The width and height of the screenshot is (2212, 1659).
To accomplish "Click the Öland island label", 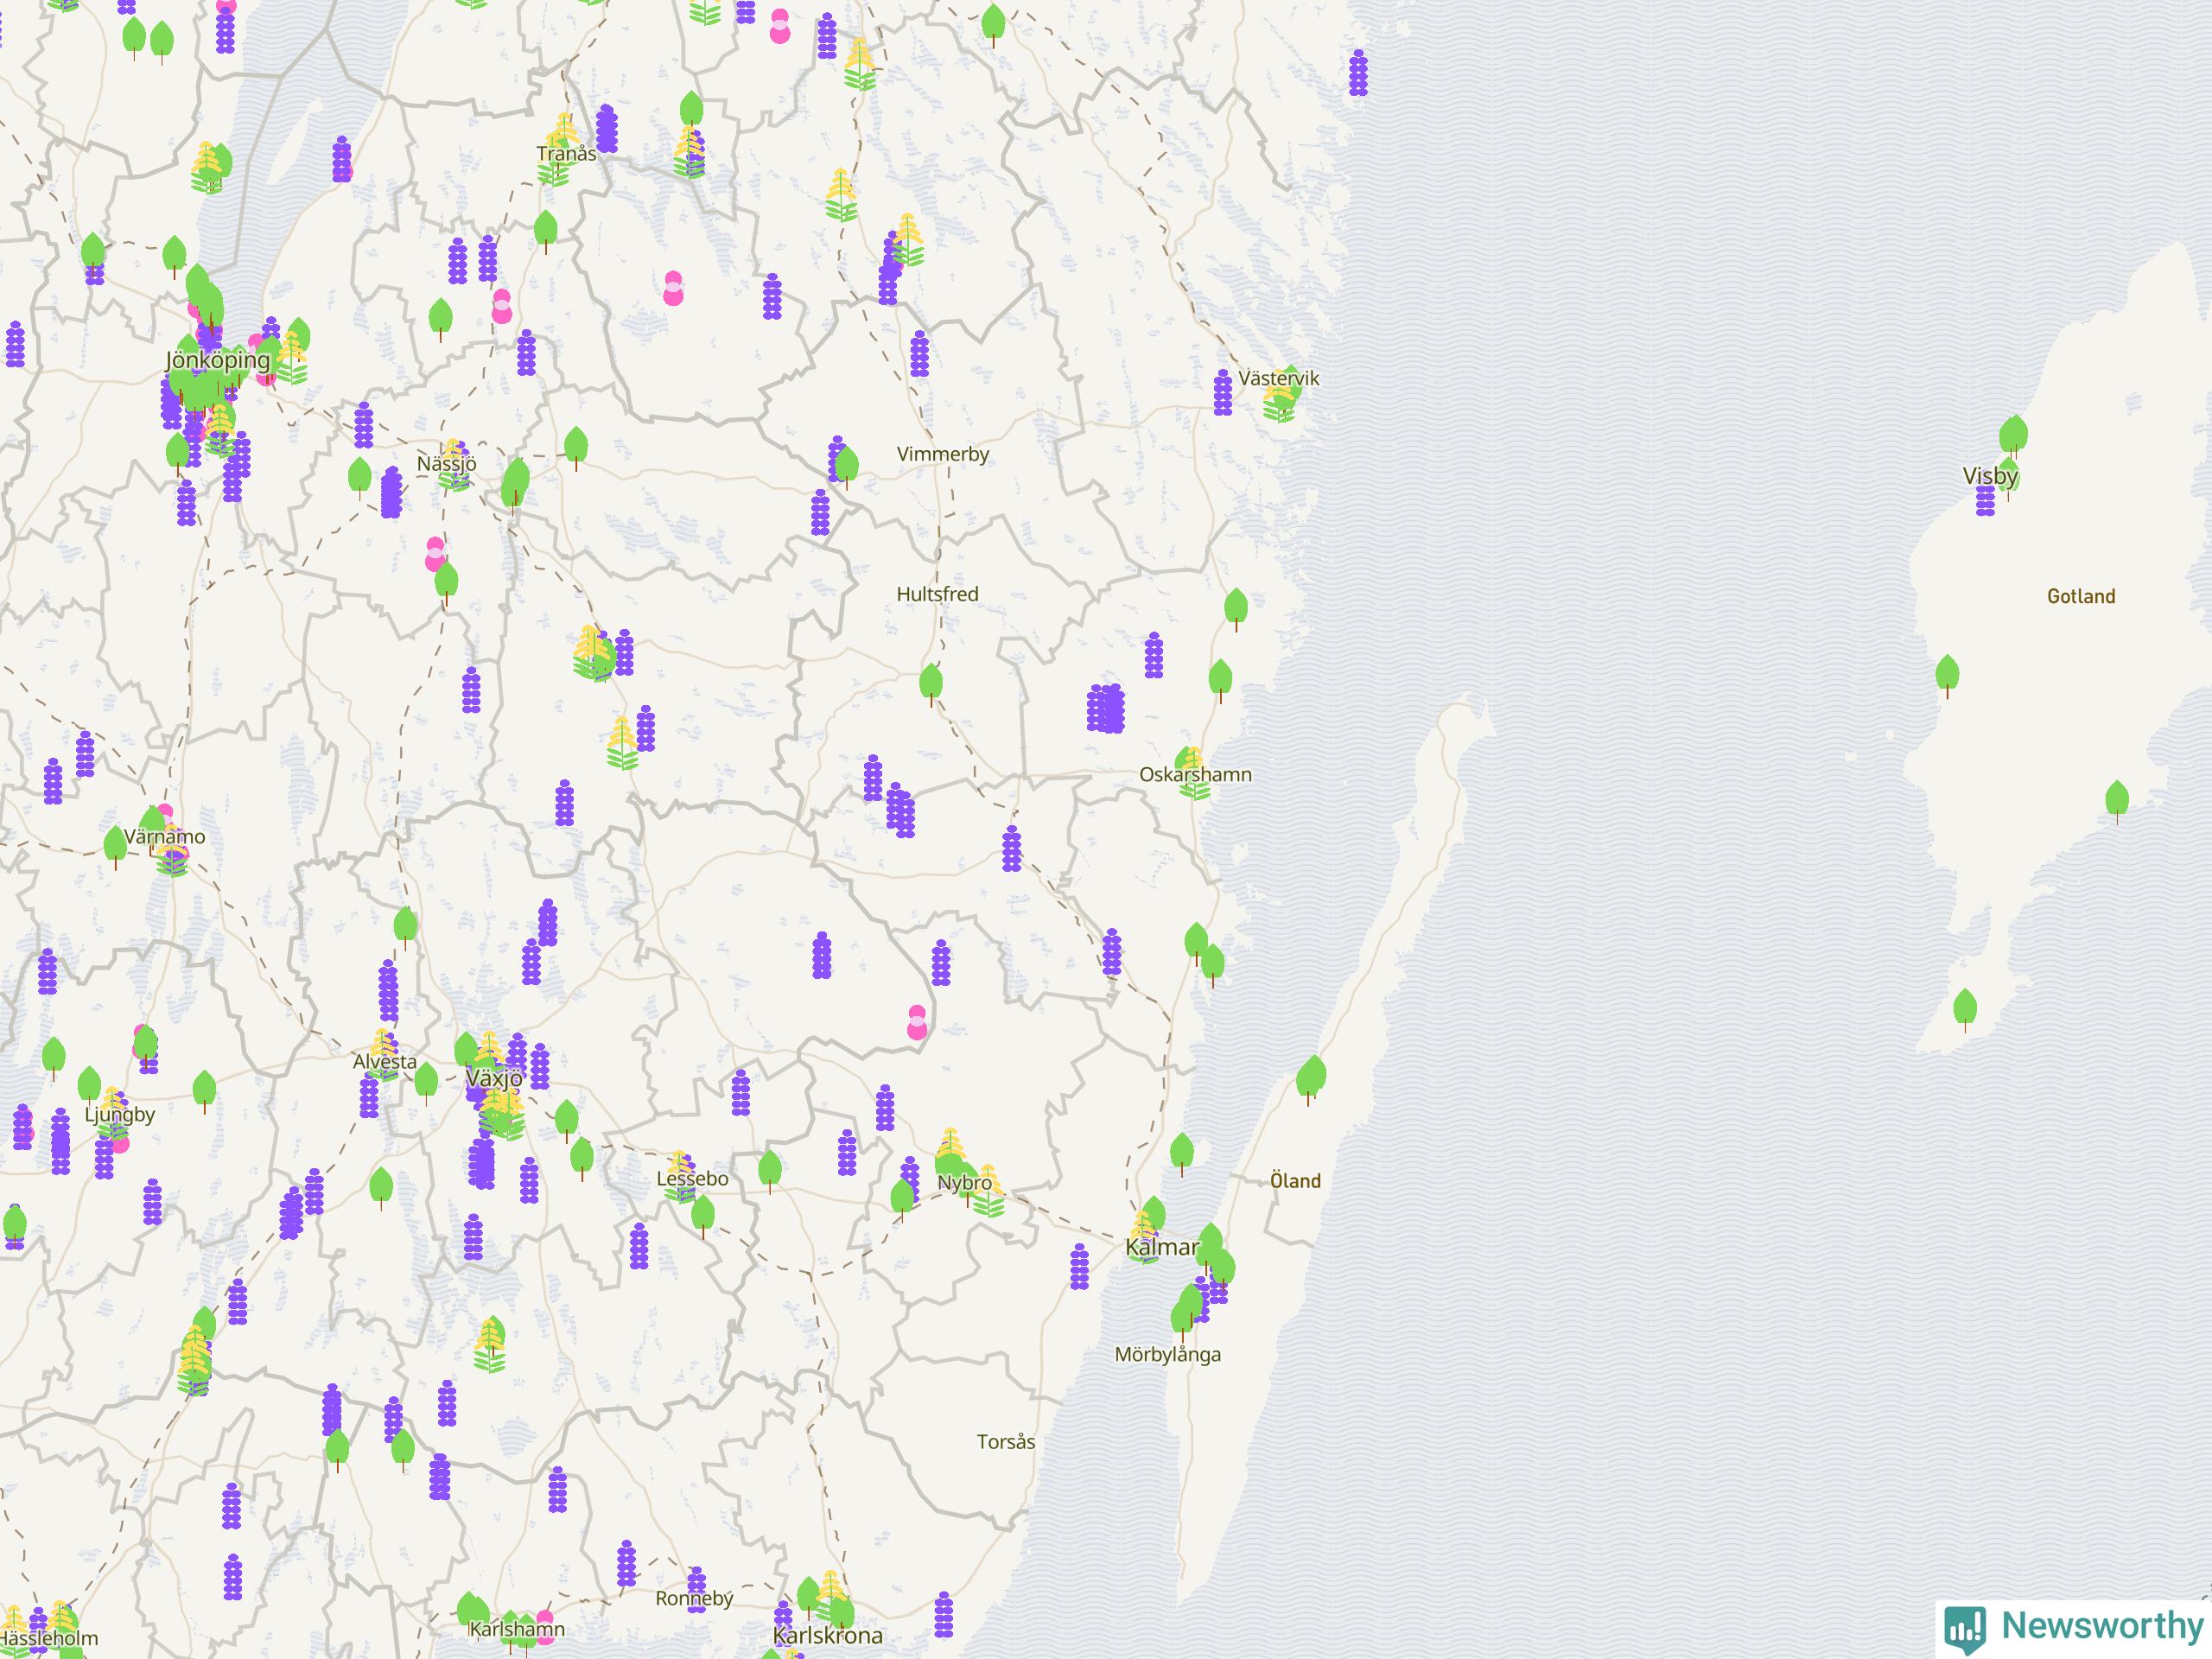I will [1295, 1181].
